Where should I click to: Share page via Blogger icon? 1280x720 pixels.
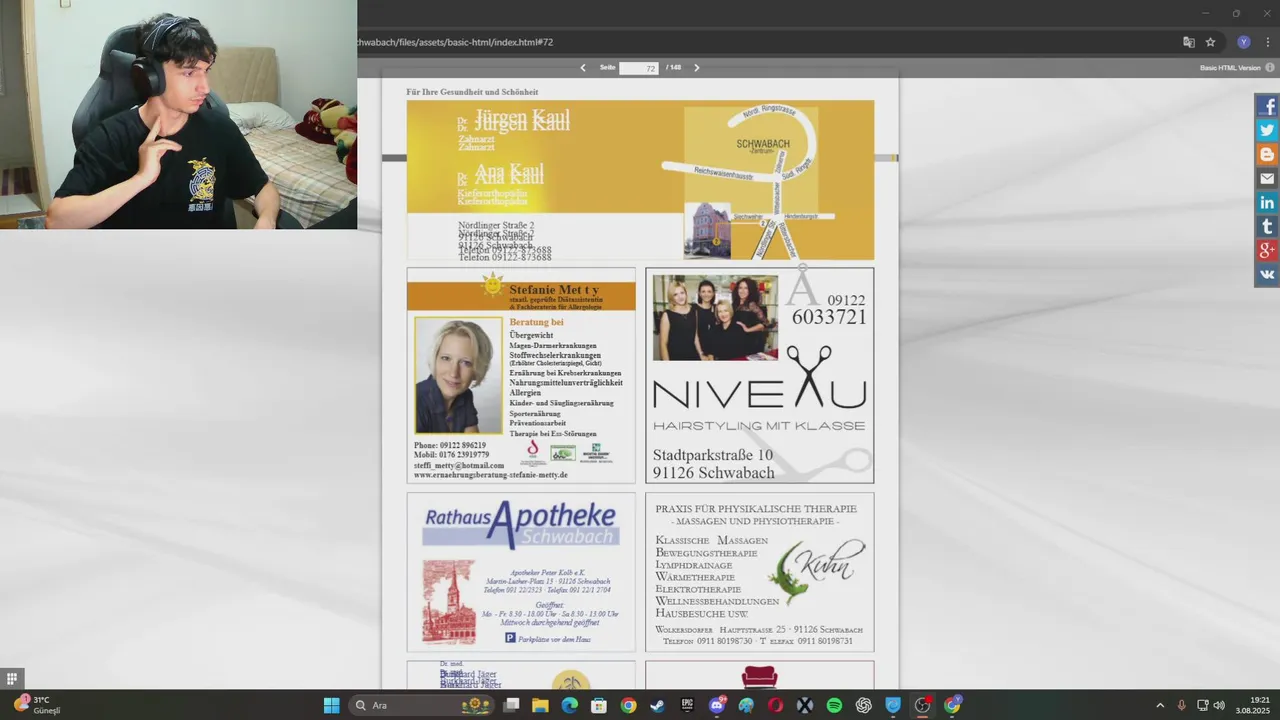click(1267, 154)
